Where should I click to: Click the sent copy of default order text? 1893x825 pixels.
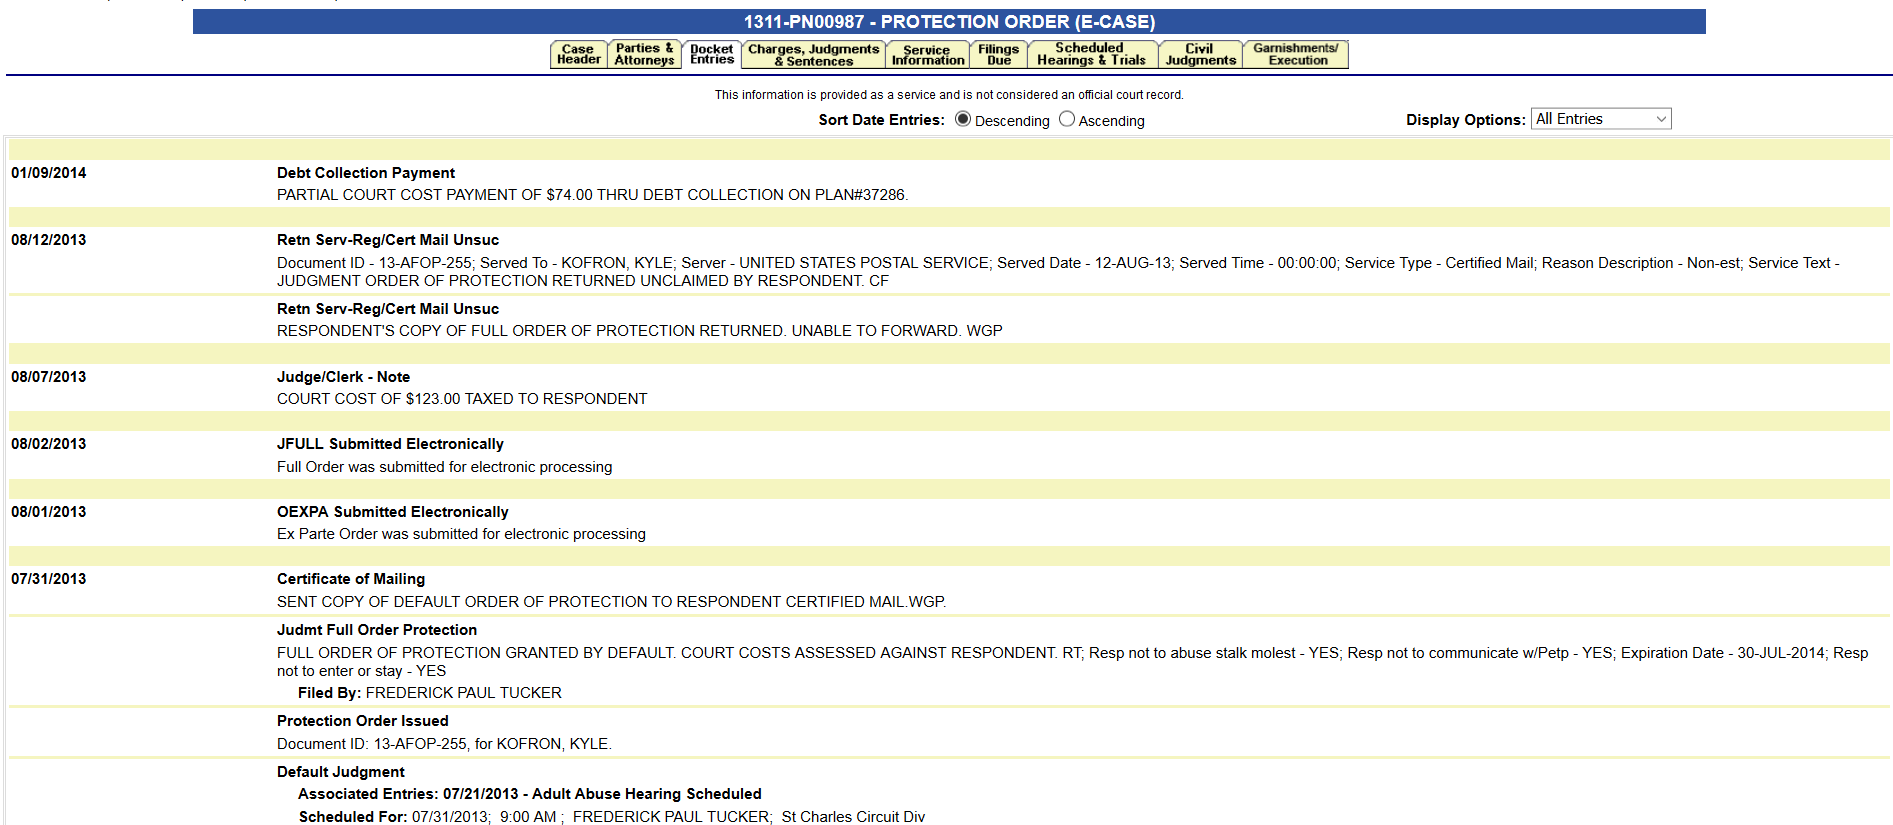point(612,602)
